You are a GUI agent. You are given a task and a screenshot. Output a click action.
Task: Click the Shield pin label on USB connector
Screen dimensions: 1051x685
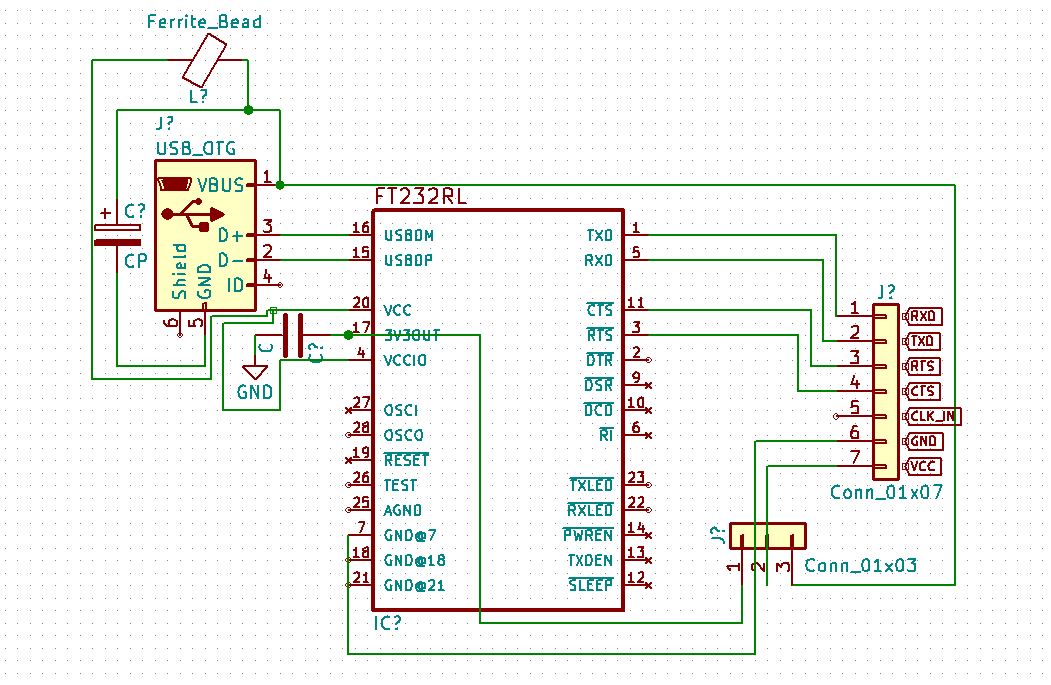coord(180,271)
